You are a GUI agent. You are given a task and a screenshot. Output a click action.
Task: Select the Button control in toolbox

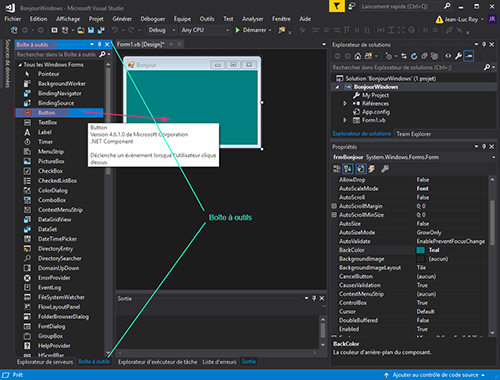[46, 113]
